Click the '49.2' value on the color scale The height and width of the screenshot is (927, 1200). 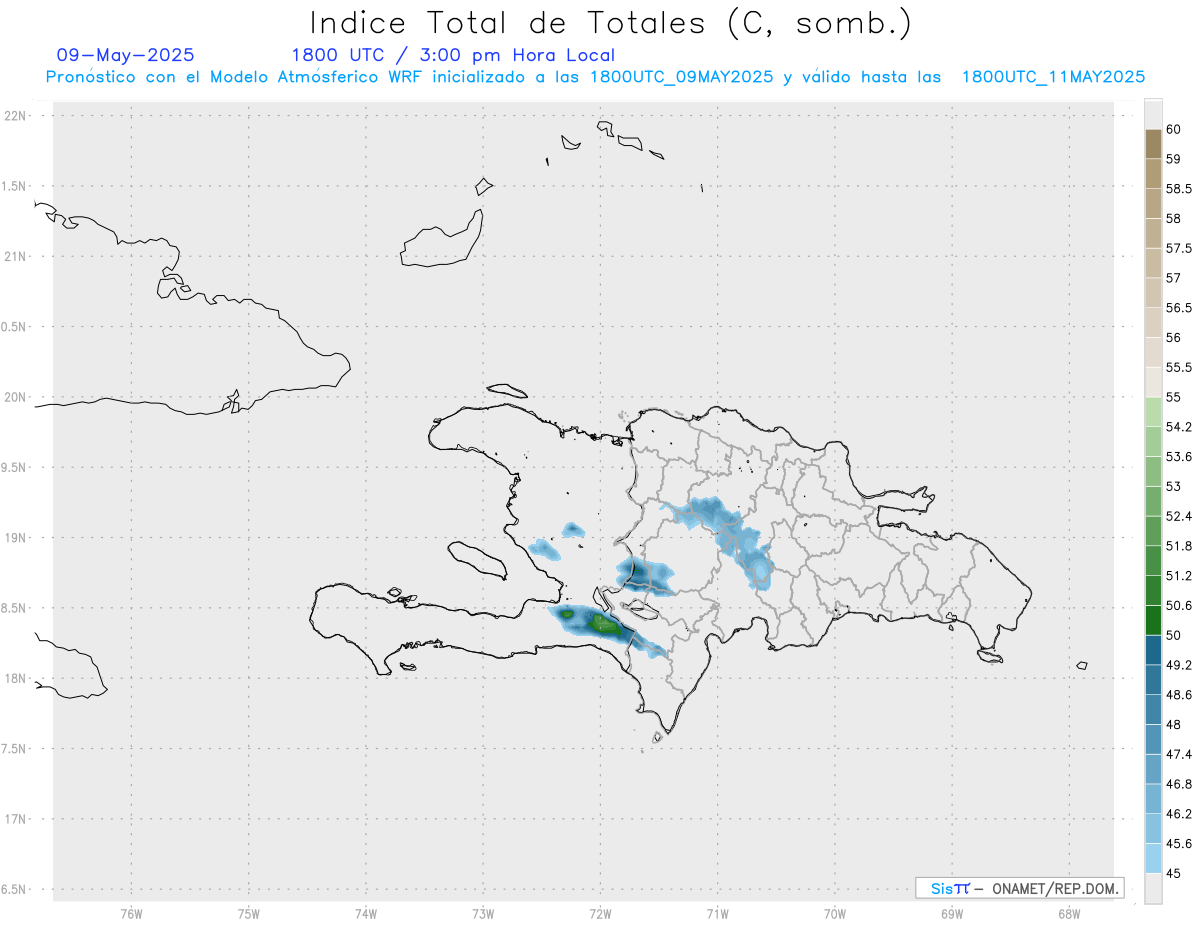[1178, 665]
